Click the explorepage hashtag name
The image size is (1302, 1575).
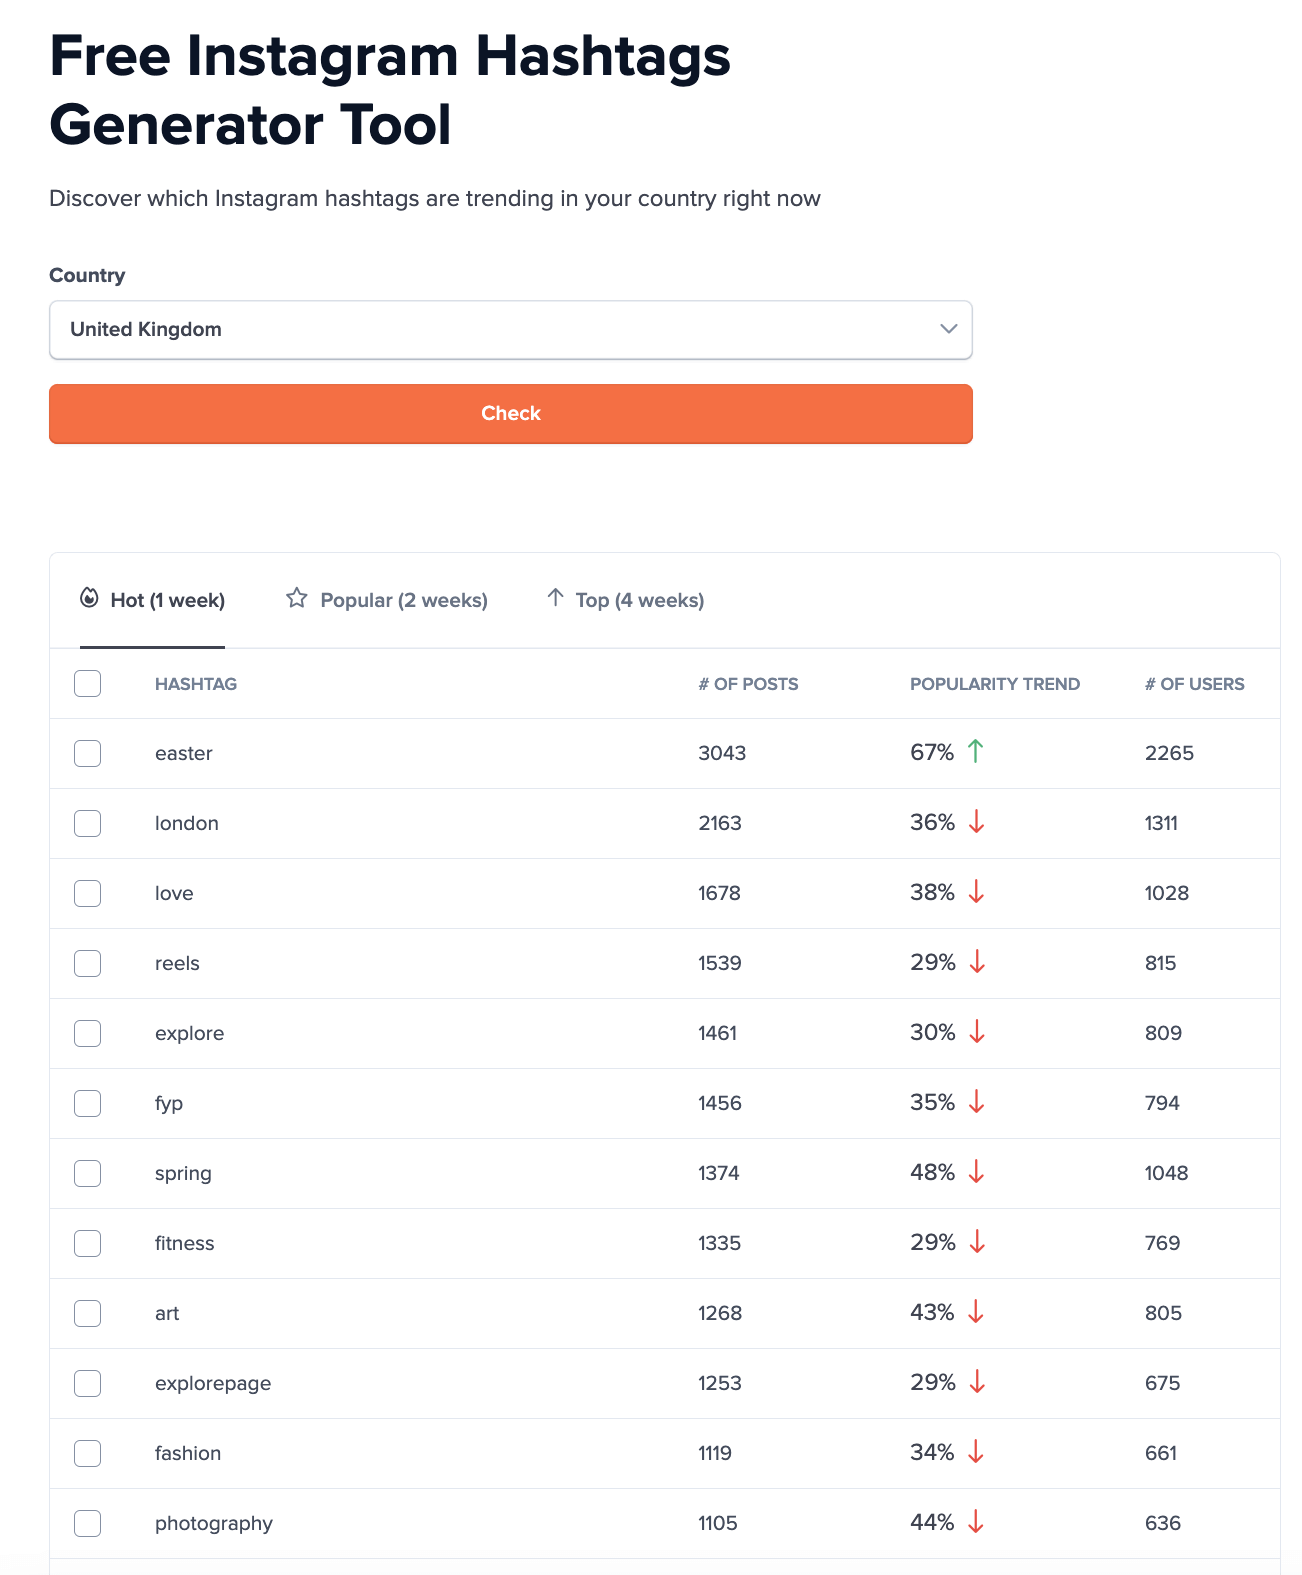click(213, 1383)
